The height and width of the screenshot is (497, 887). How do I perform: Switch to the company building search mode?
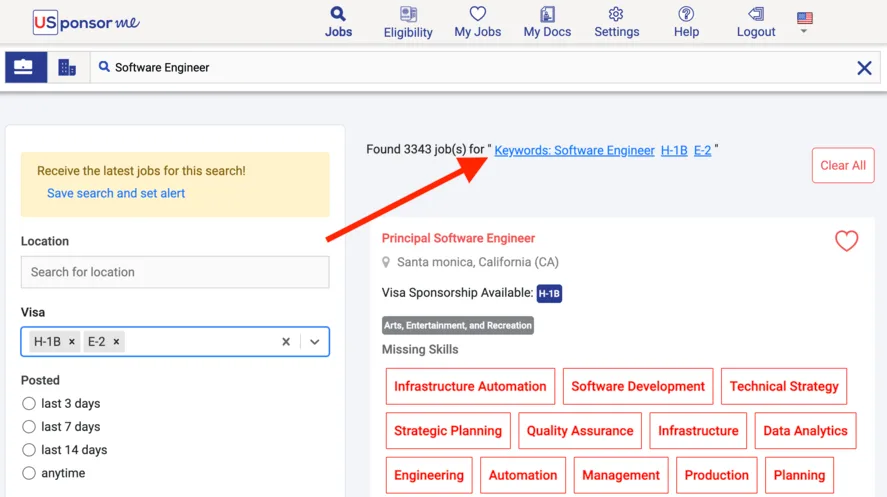click(67, 67)
